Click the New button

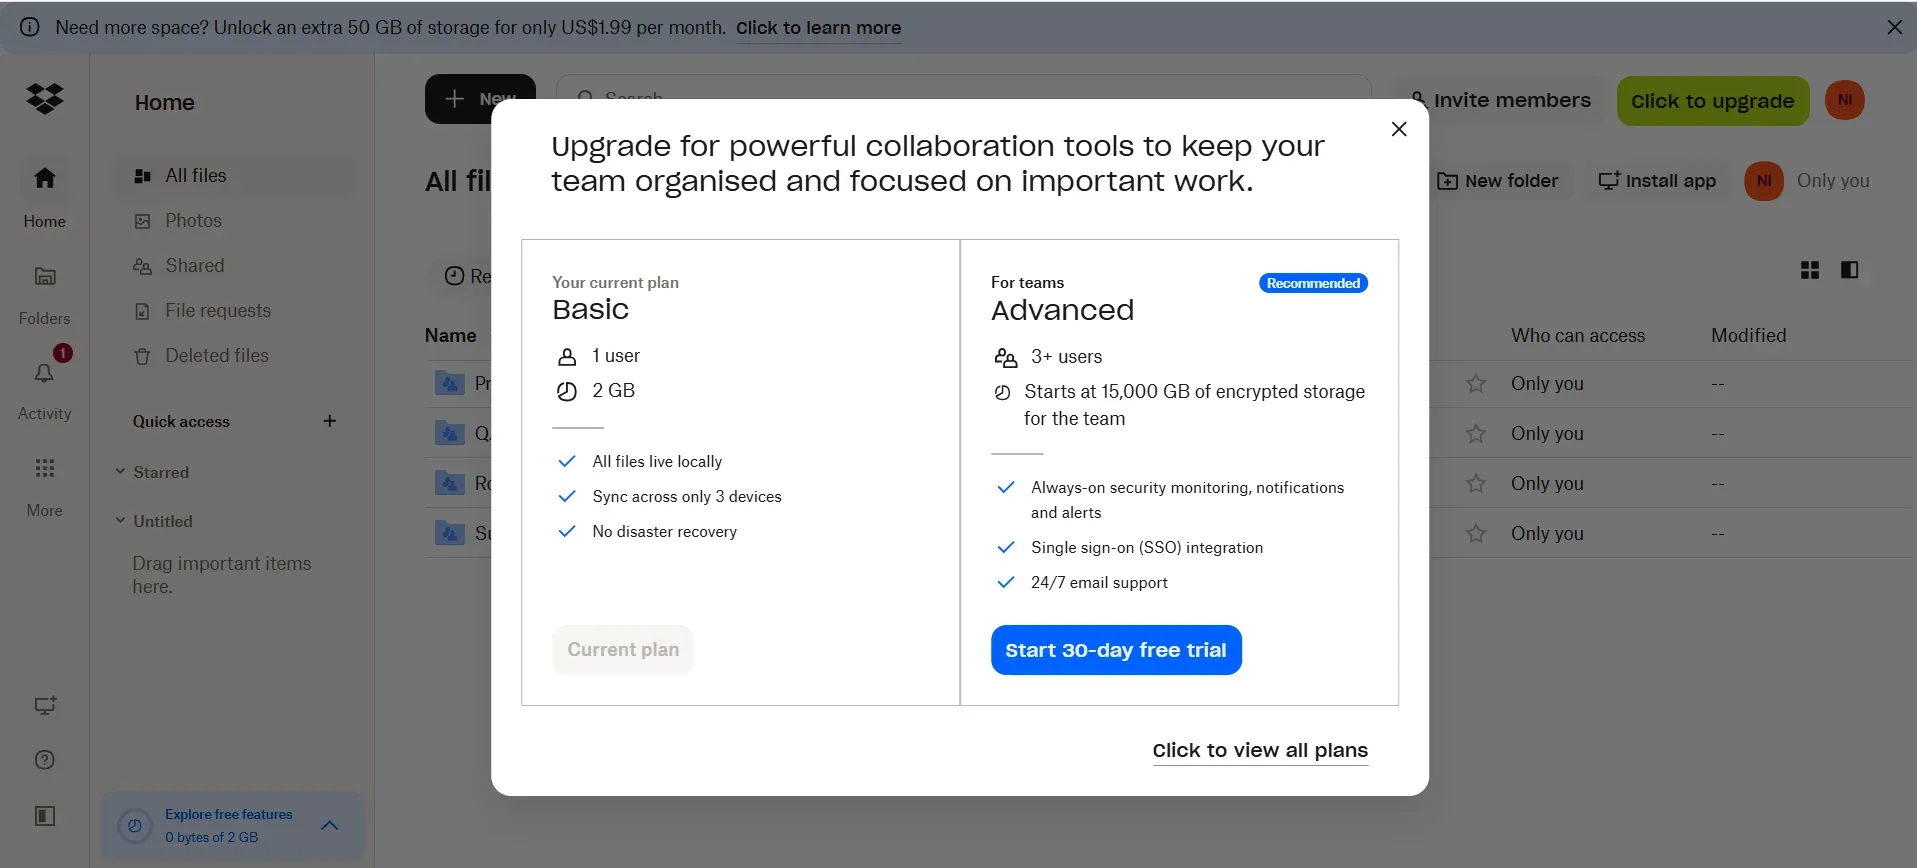point(480,99)
